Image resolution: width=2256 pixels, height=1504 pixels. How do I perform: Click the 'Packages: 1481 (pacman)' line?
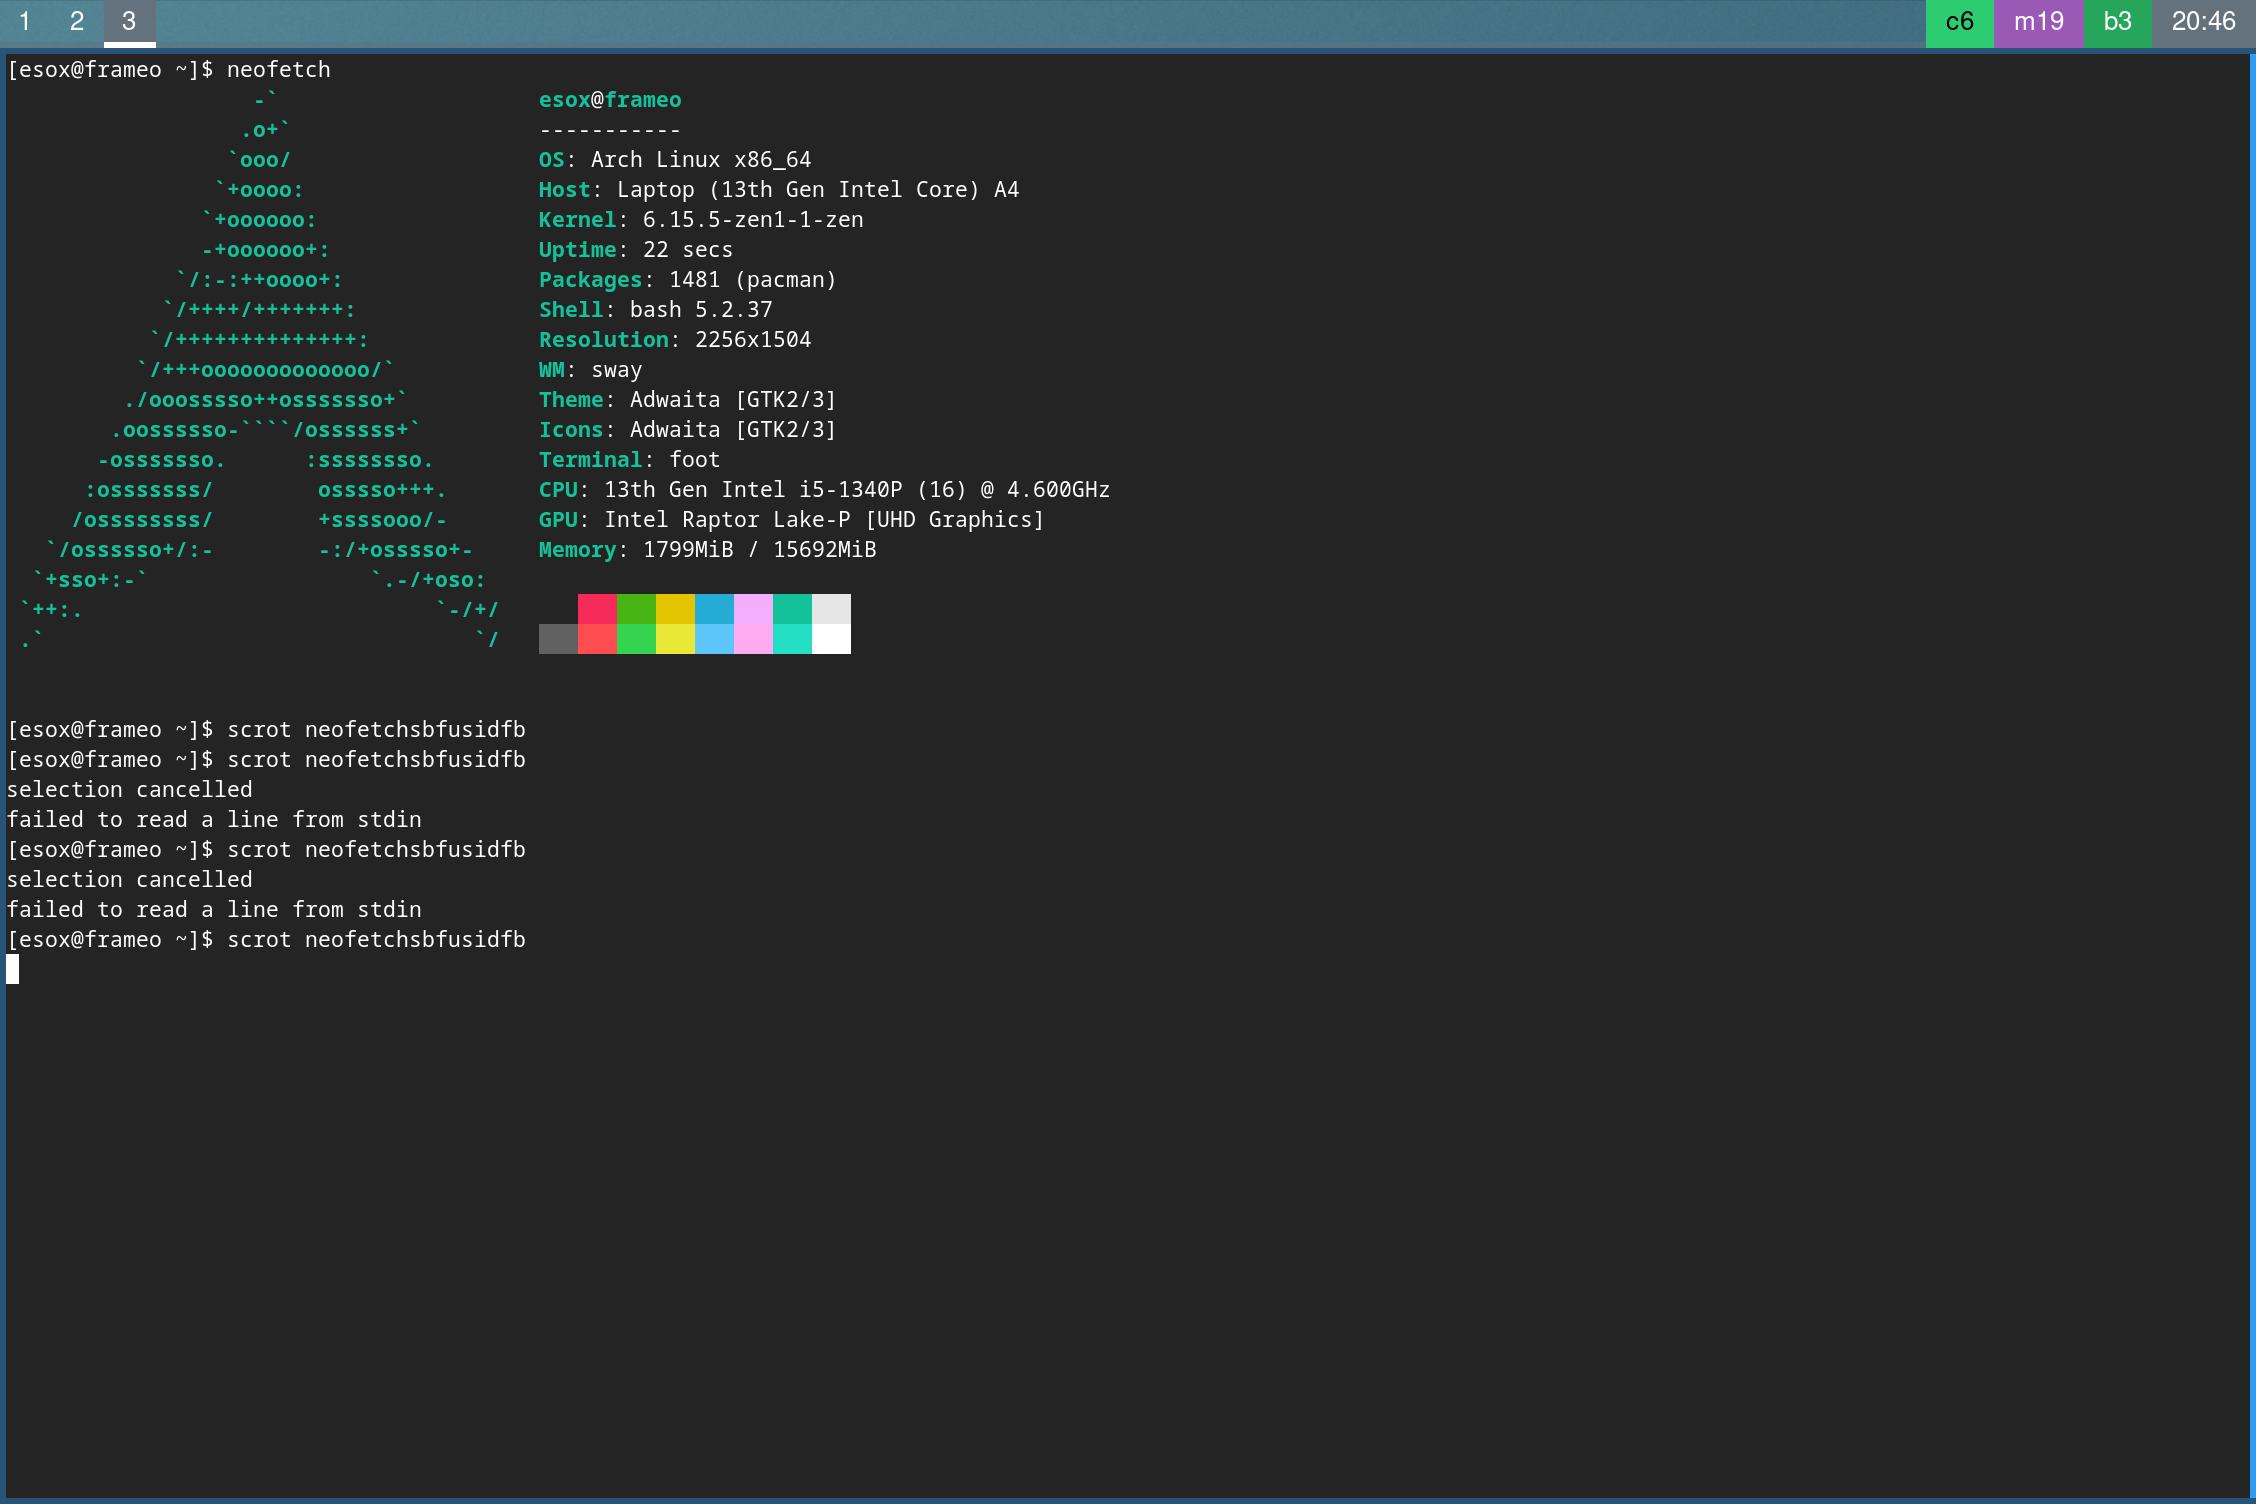point(688,280)
